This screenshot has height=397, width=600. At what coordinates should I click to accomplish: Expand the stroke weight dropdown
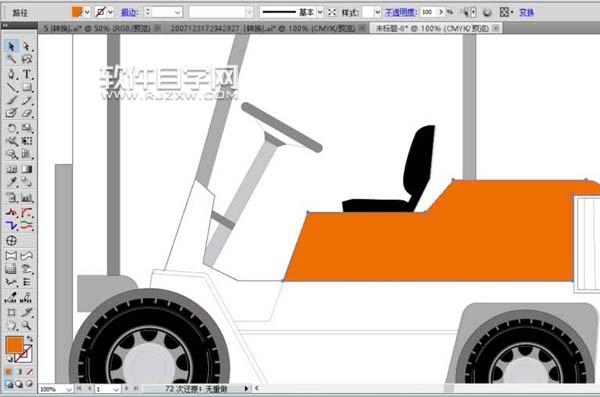point(178,12)
